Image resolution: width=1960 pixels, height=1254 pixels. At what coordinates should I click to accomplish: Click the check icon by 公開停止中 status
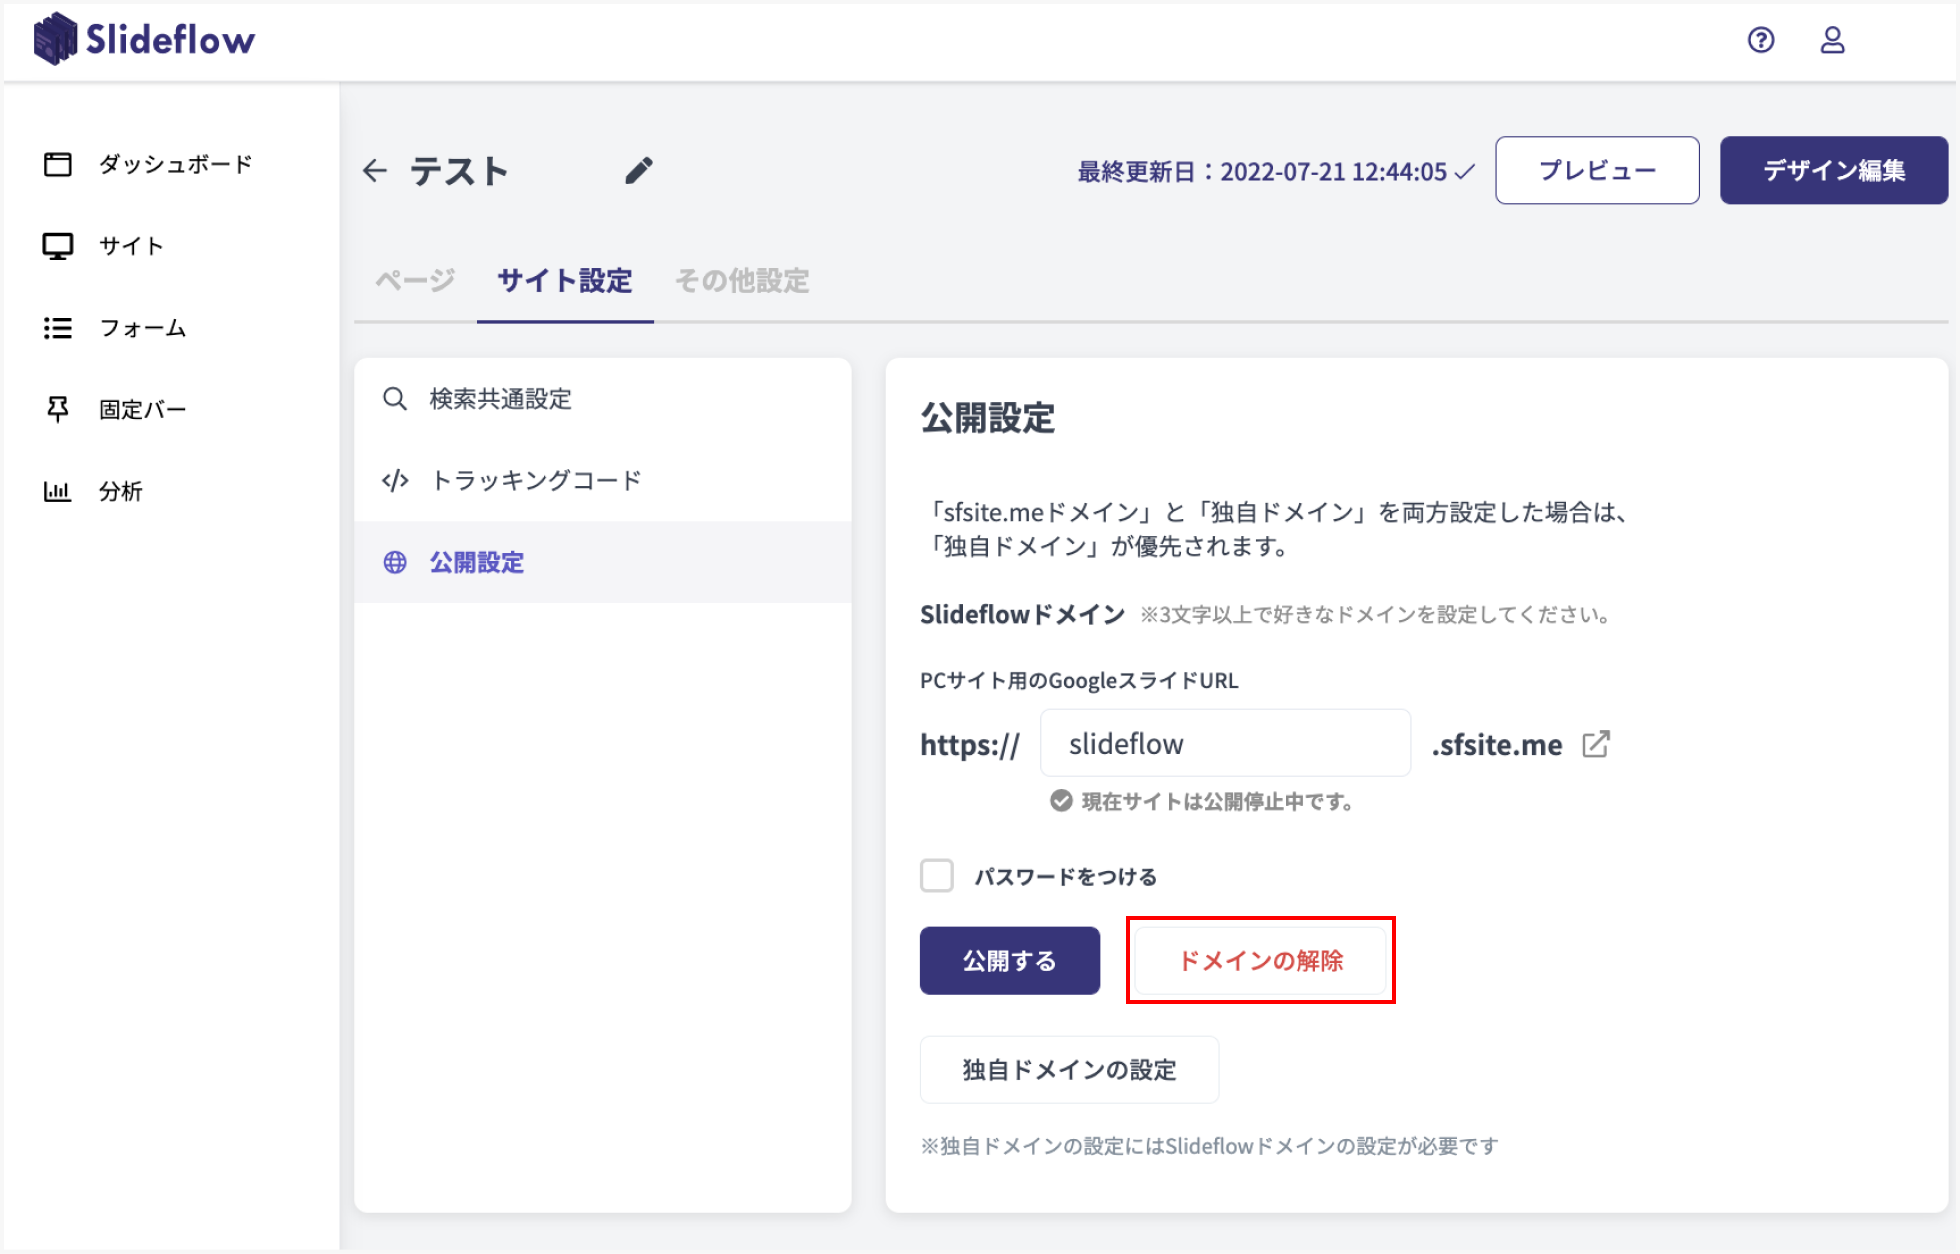click(1061, 801)
